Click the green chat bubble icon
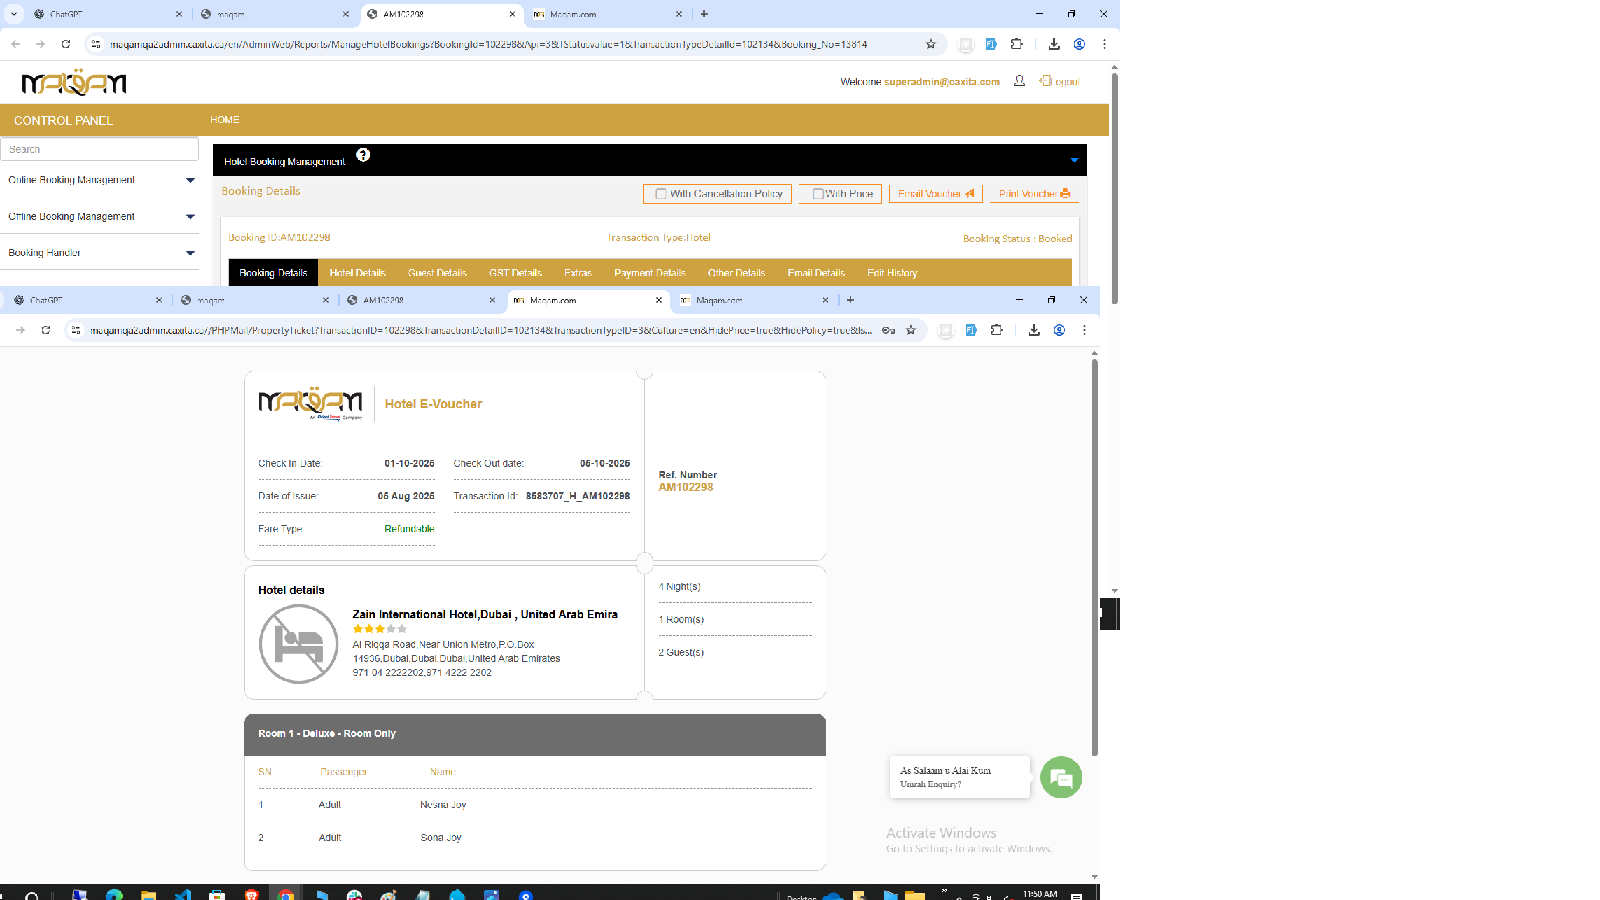This screenshot has height=900, width=1600. coord(1061,777)
